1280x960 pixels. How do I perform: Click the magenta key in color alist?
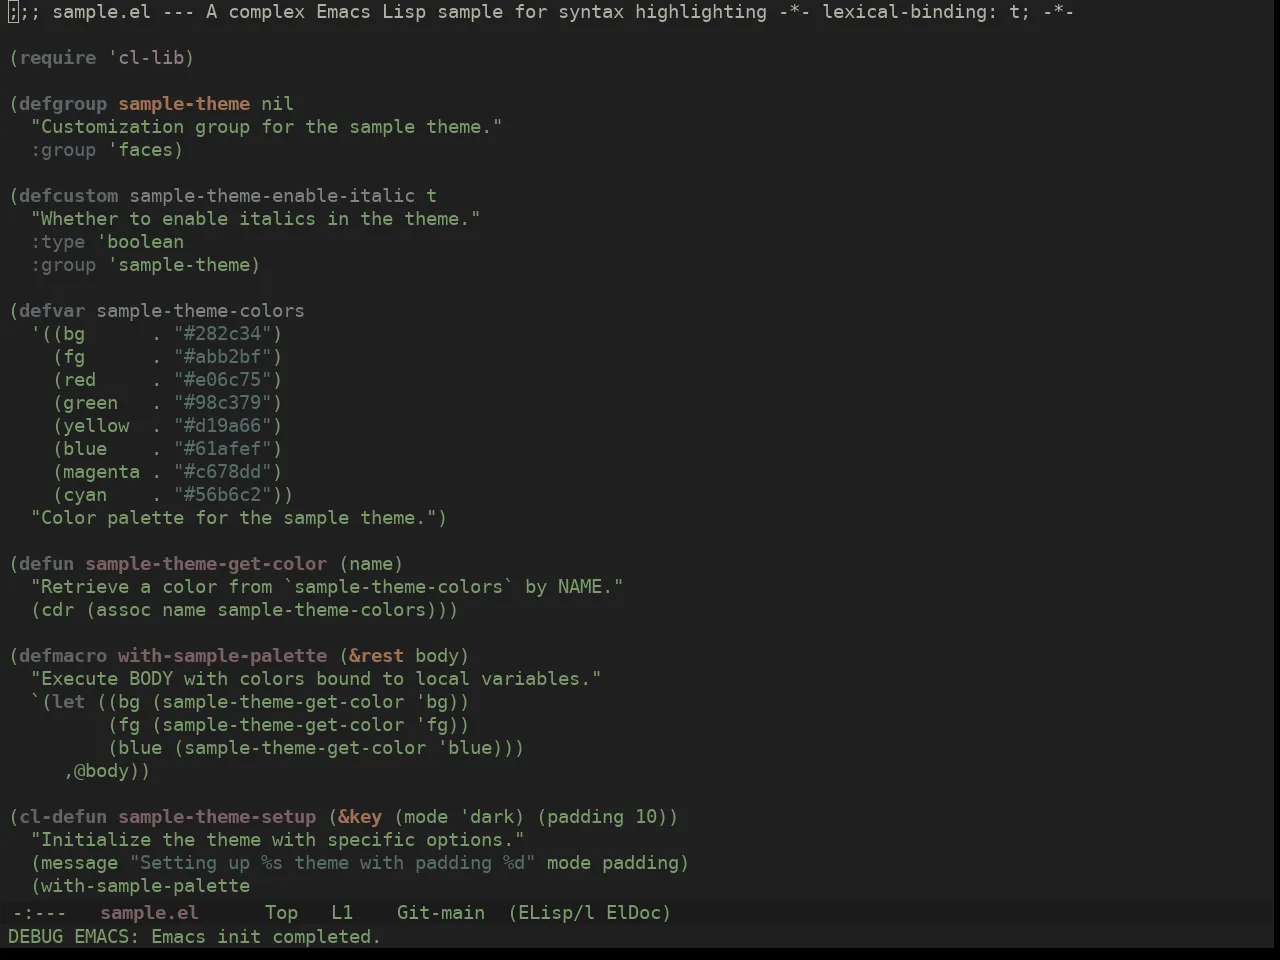point(101,471)
